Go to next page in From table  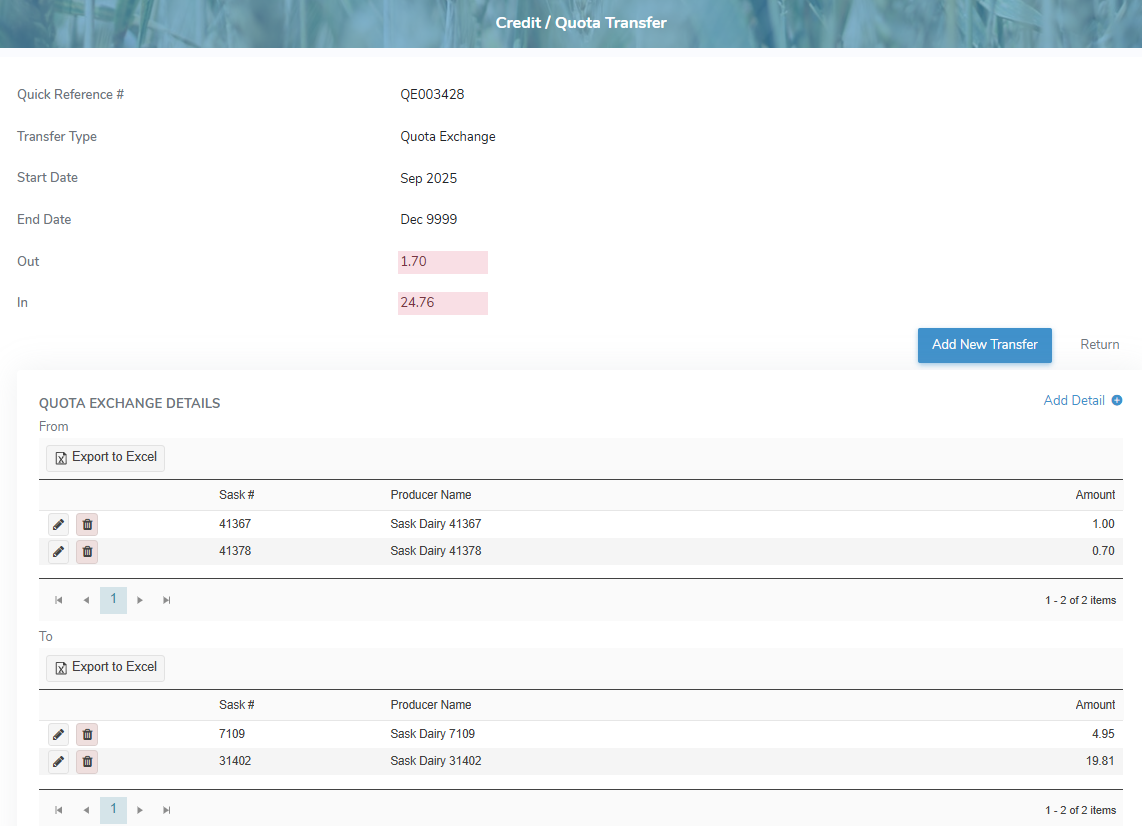point(140,600)
